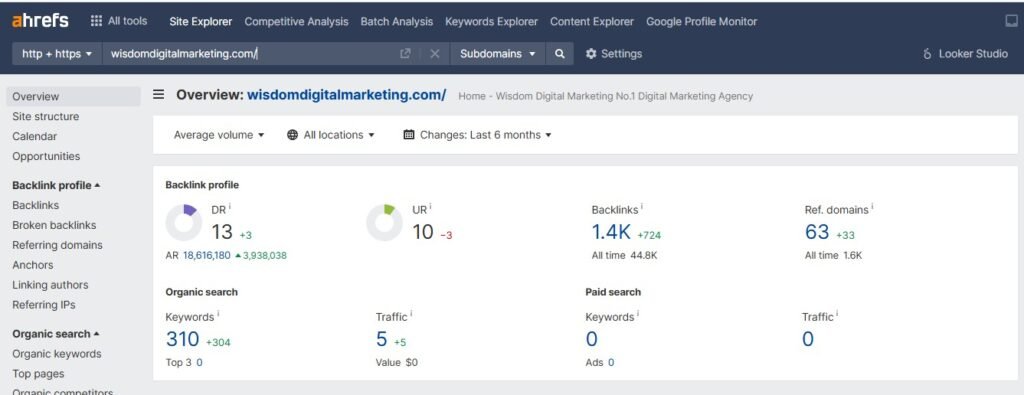The image size is (1024, 395).
Task: Click the UR info icon
Action: point(430,206)
